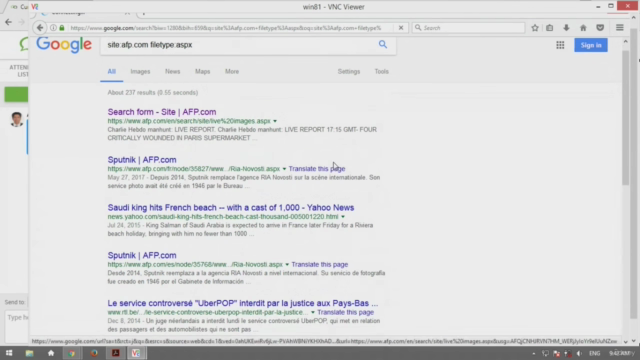Translate this page for the French Sputnik result
Image resolution: width=640 pixels, height=360 pixels.
click(x=317, y=169)
